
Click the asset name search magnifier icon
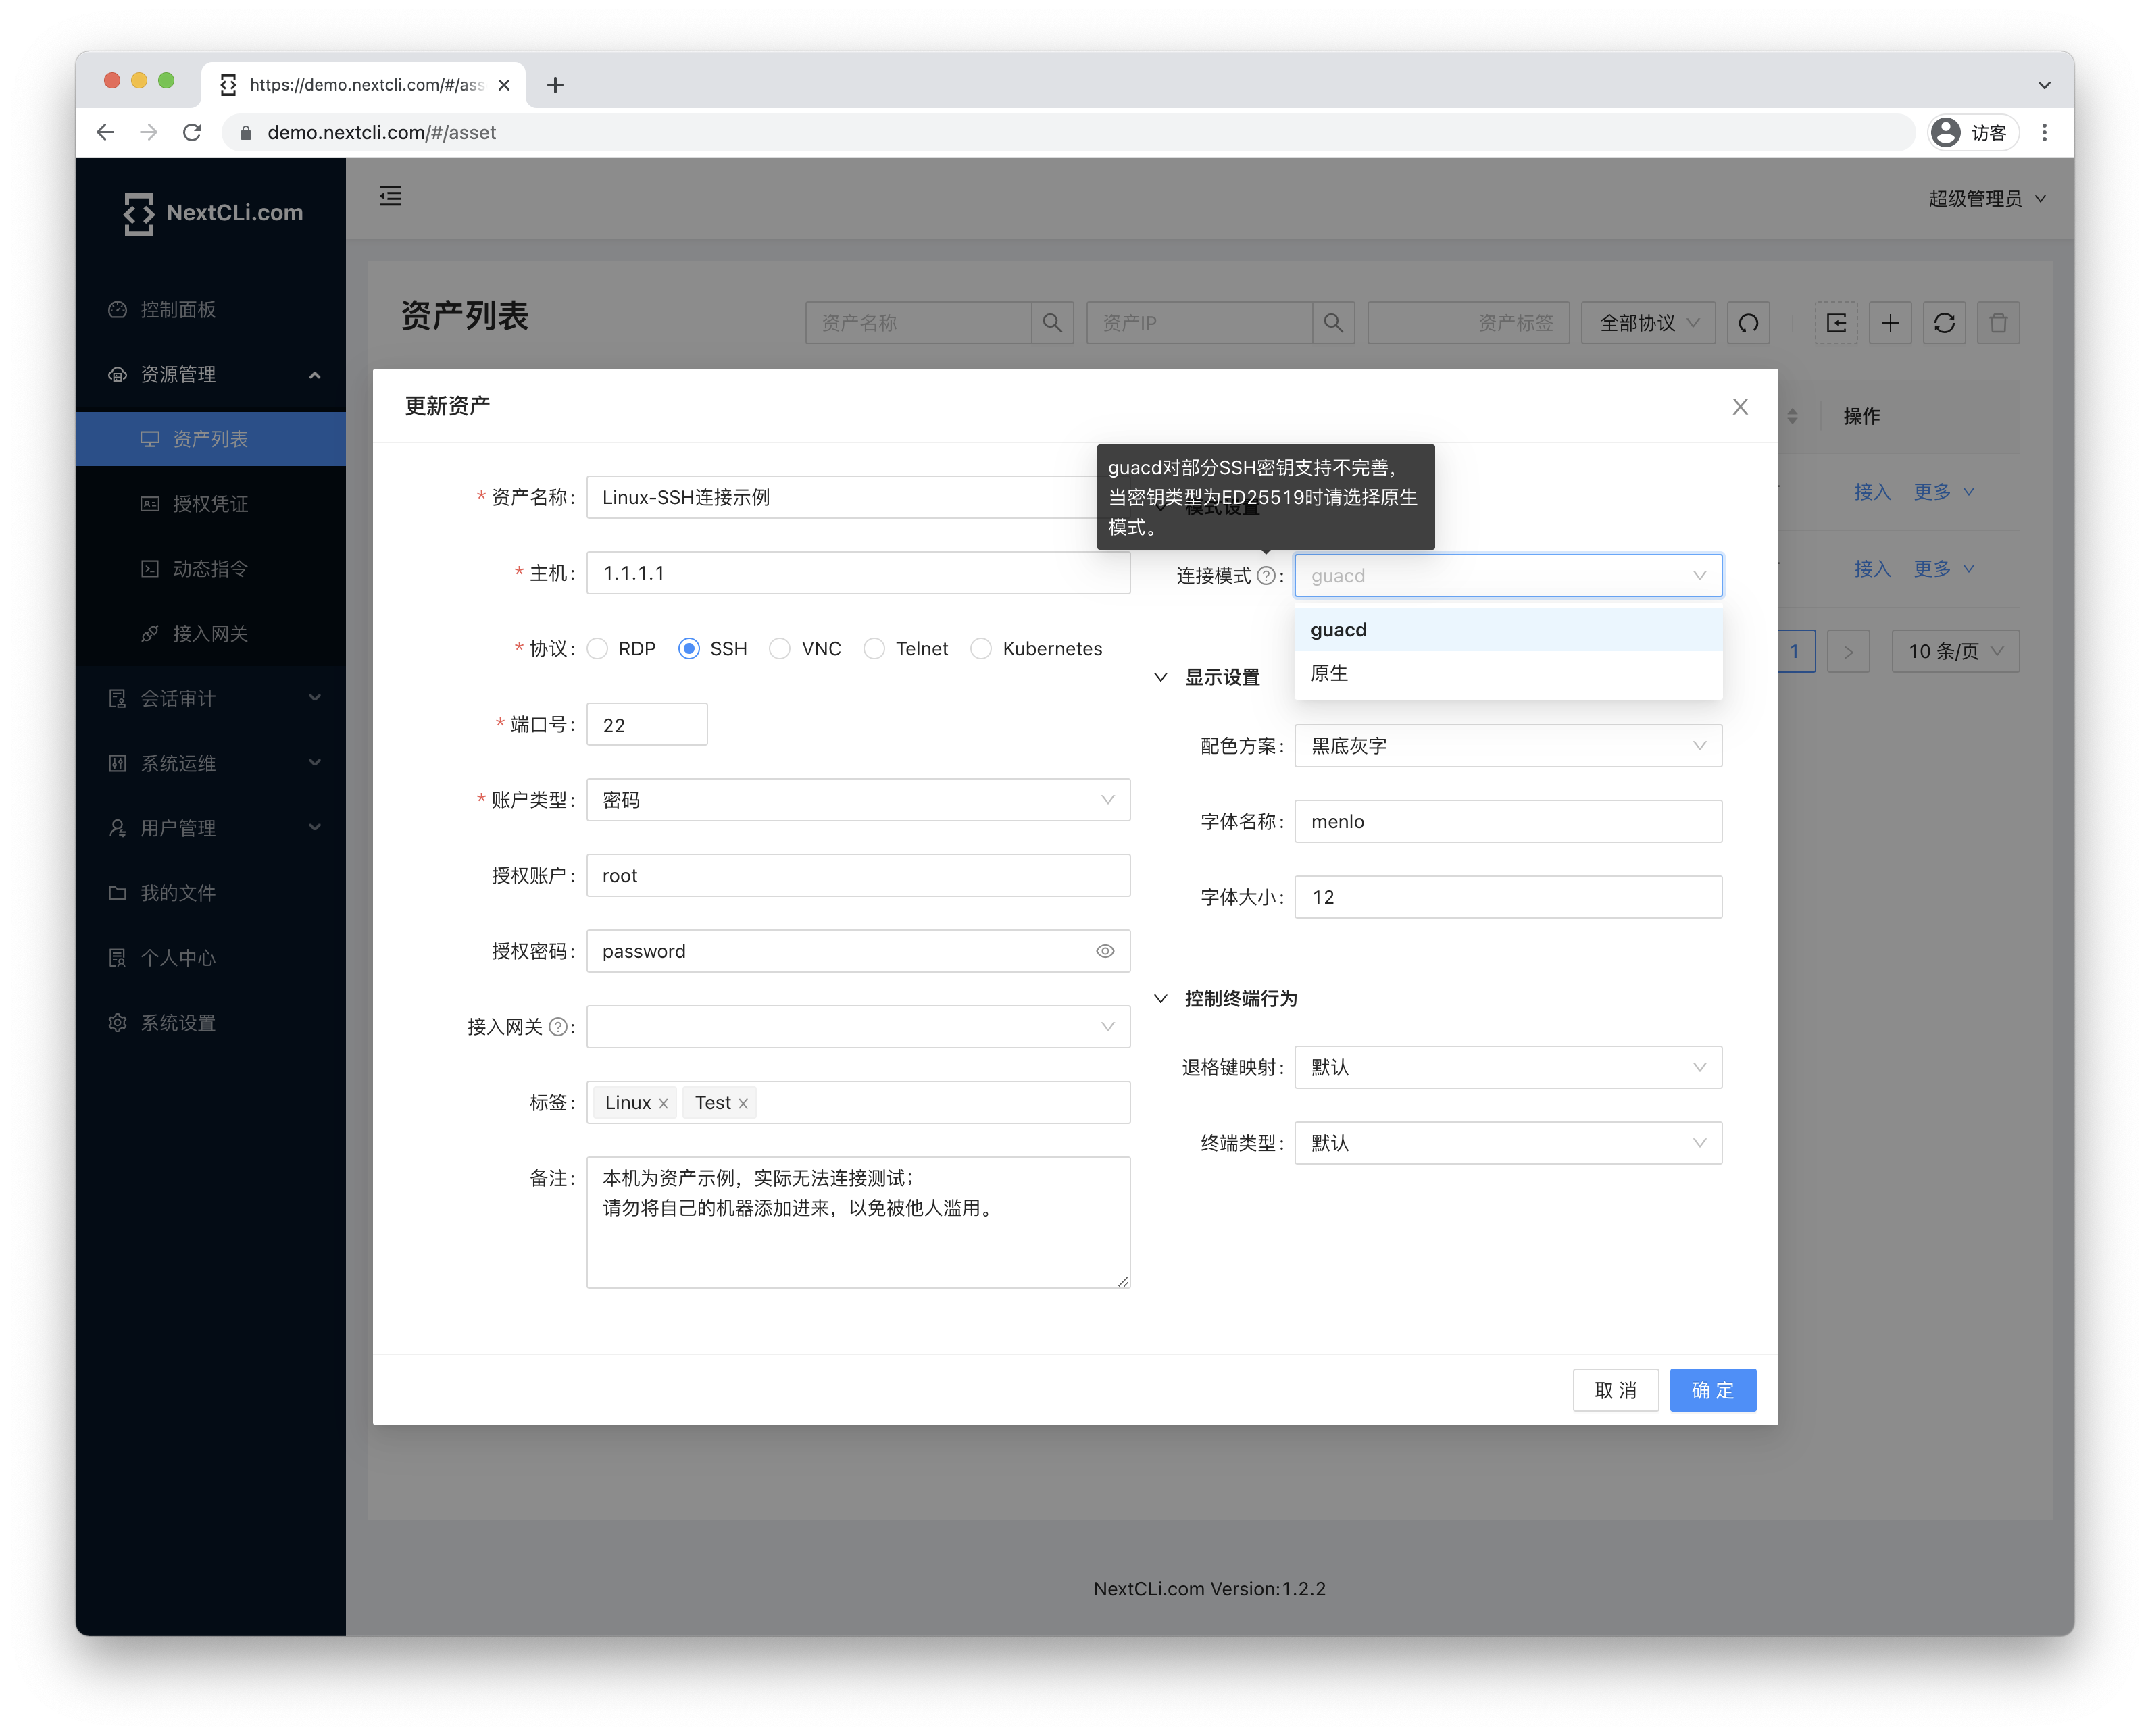[x=1052, y=323]
